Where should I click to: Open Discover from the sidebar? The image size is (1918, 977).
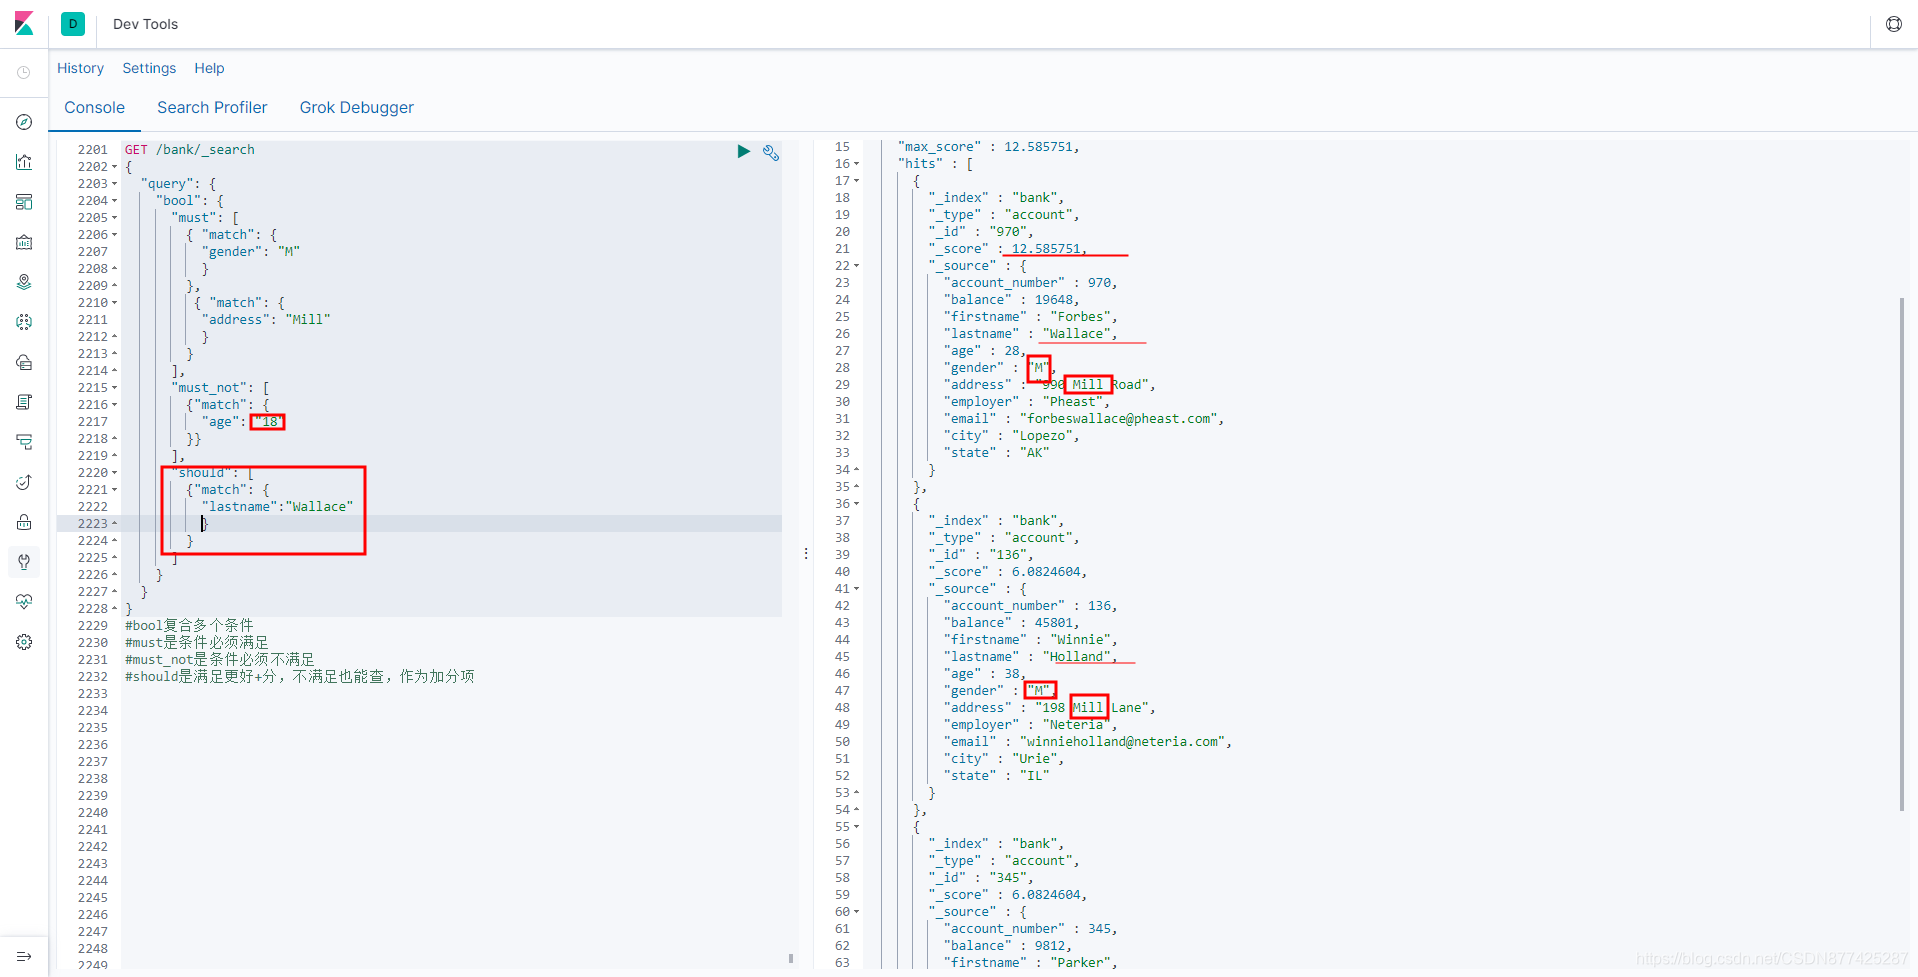(x=24, y=122)
